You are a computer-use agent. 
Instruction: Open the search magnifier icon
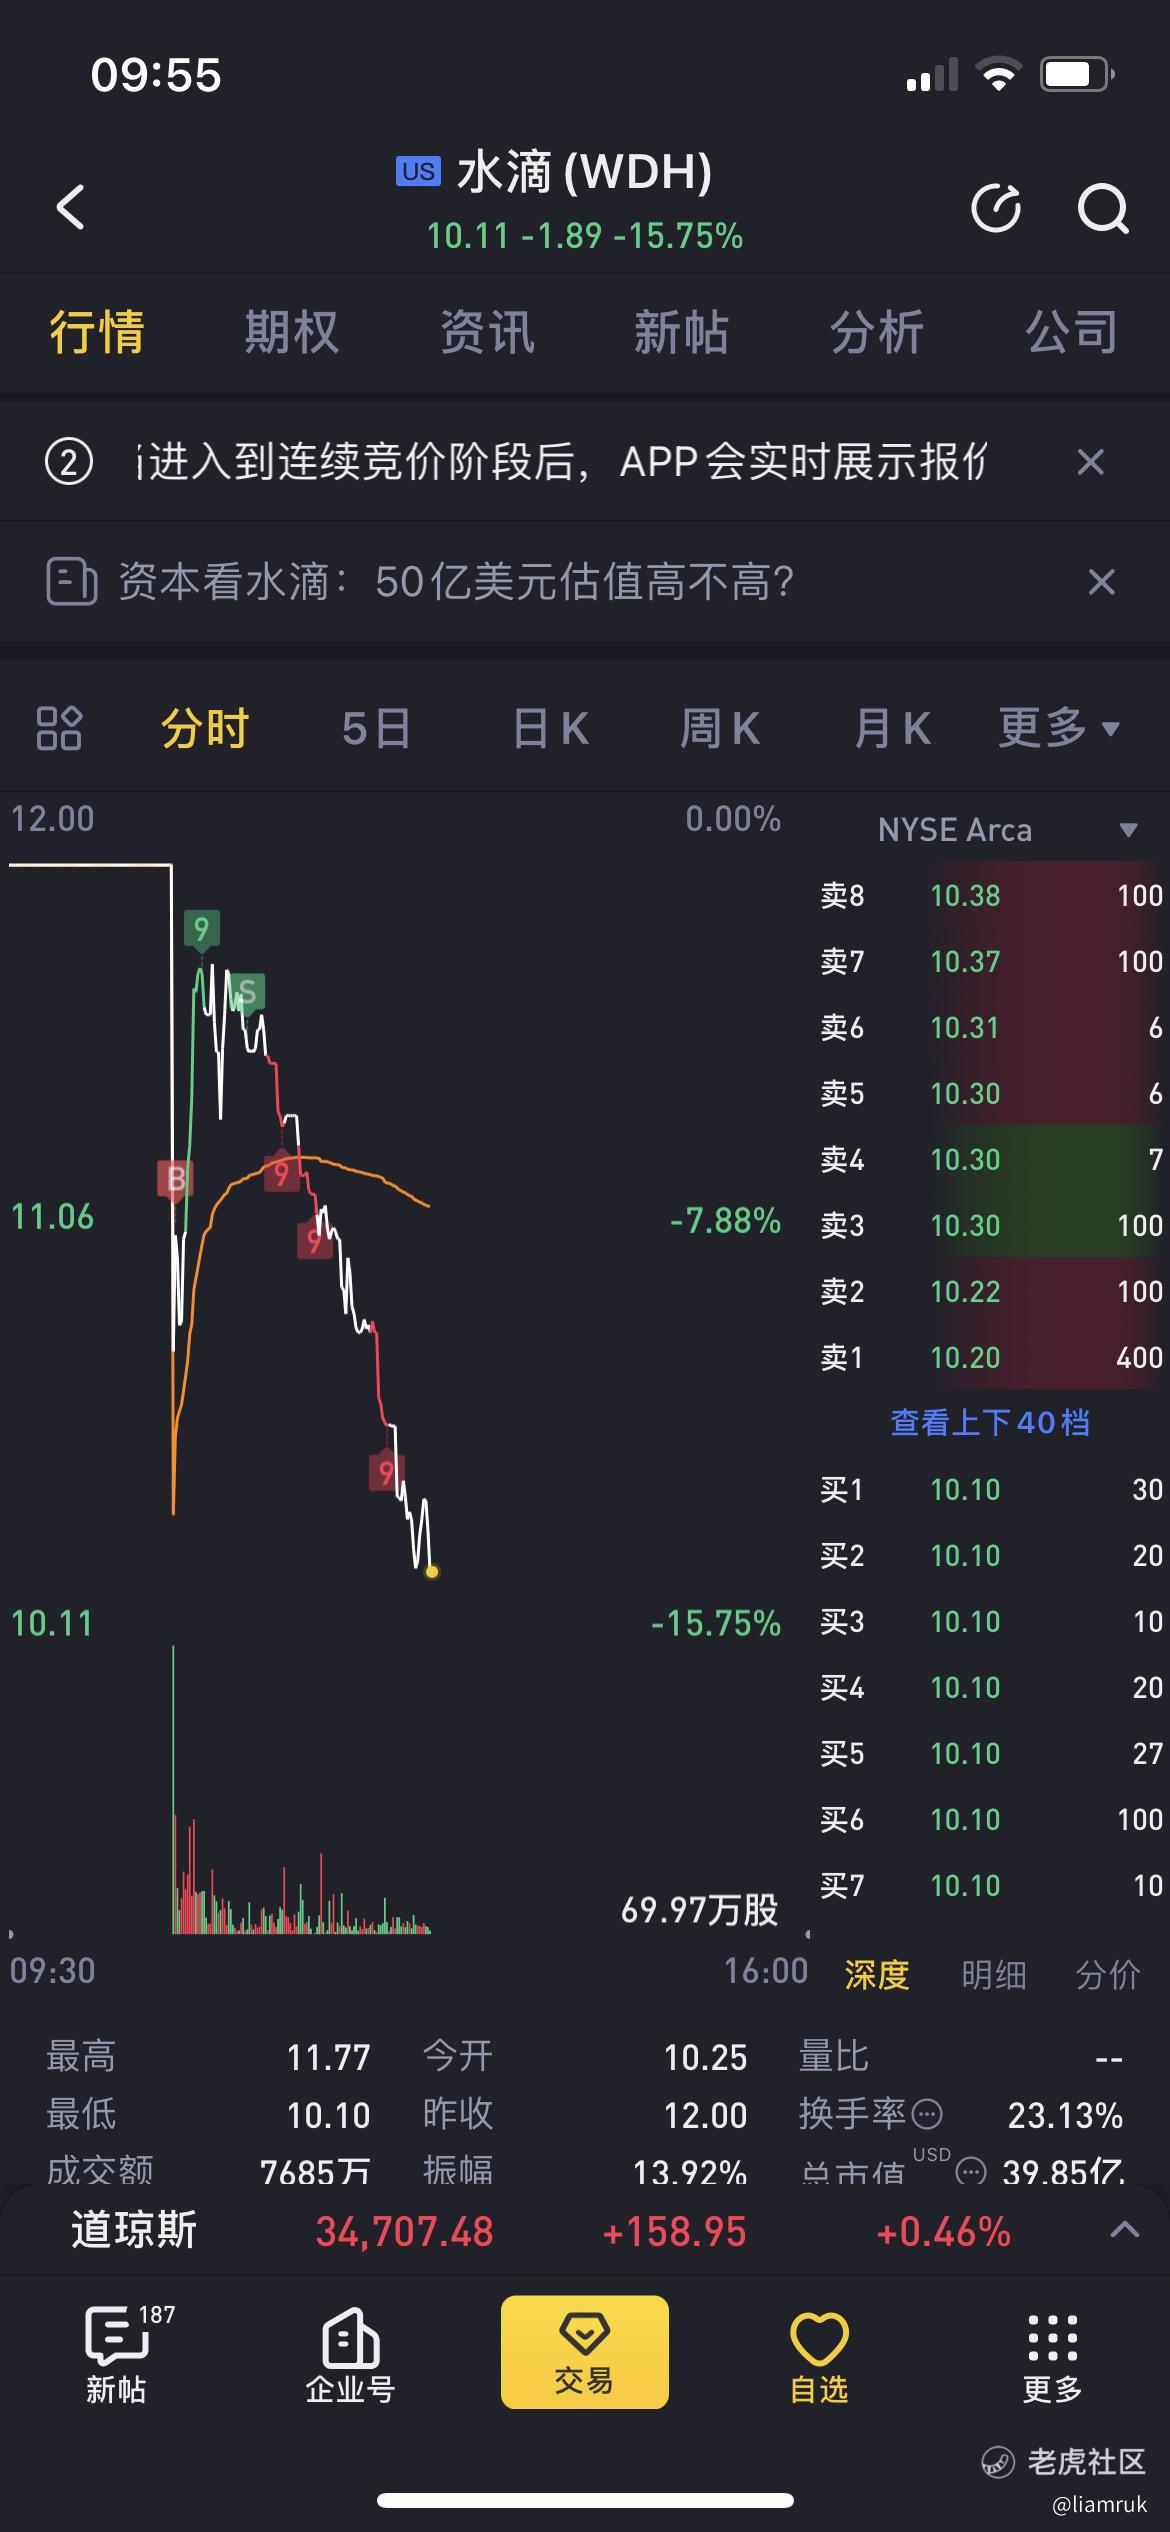(x=1103, y=208)
